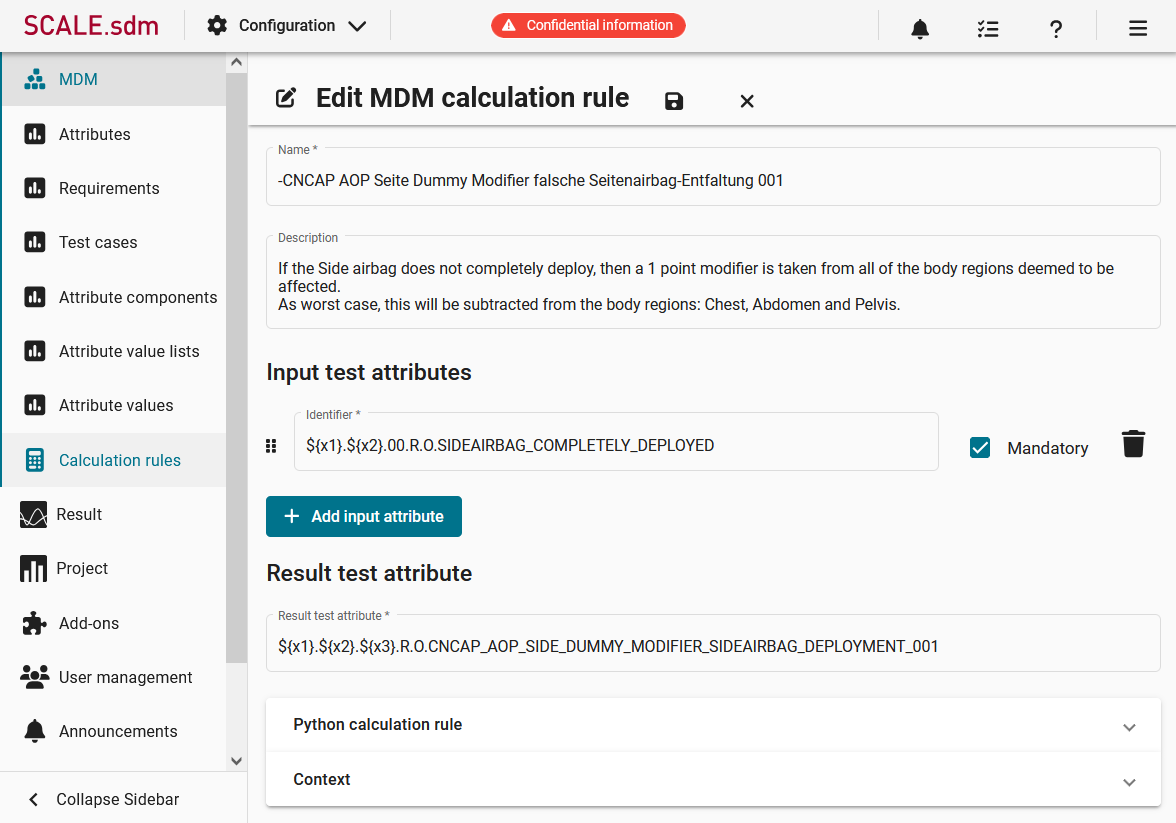Click the Attributes chart icon
This screenshot has height=823, width=1176.
[x=34, y=134]
